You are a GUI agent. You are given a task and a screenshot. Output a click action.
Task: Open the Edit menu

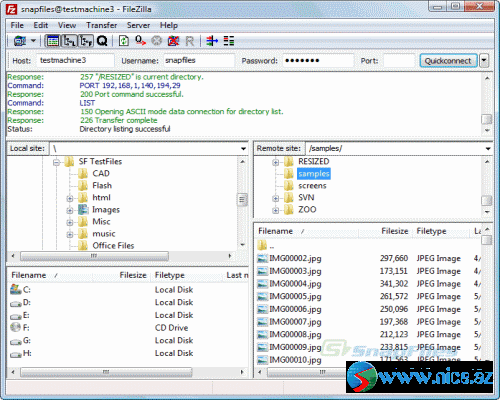pyautogui.click(x=41, y=25)
